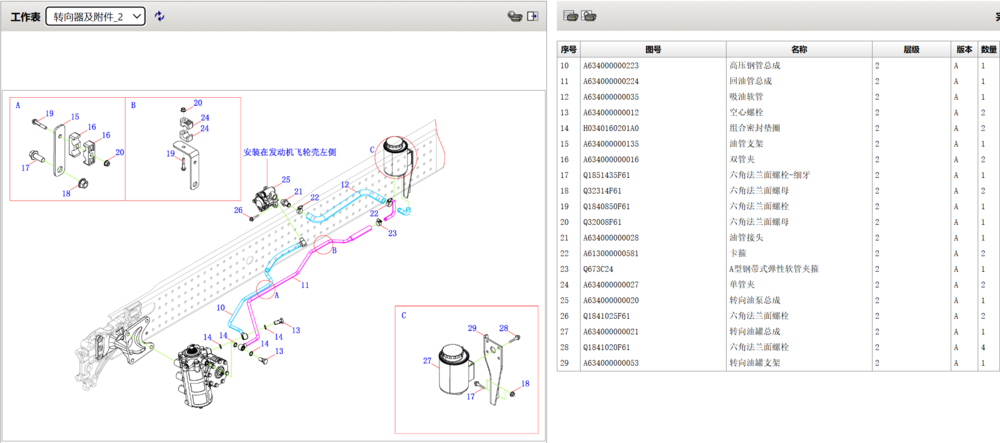This screenshot has width=1000, height=443.
Task: Click the 层级 column header
Action: [x=910, y=49]
